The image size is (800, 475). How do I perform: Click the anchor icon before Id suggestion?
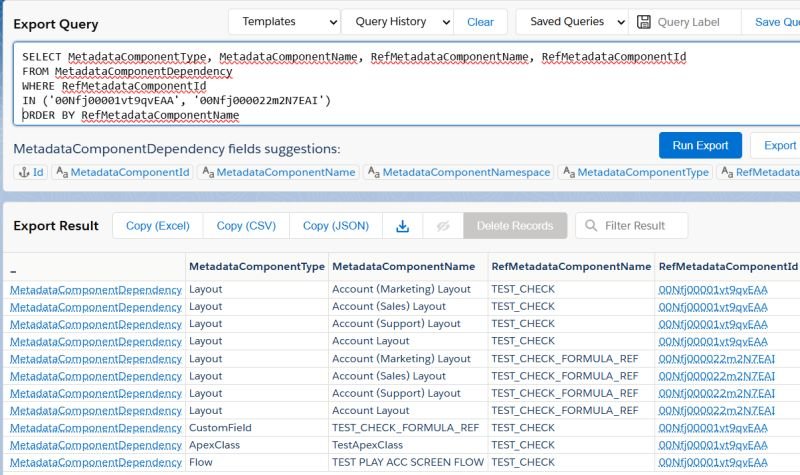pos(24,172)
